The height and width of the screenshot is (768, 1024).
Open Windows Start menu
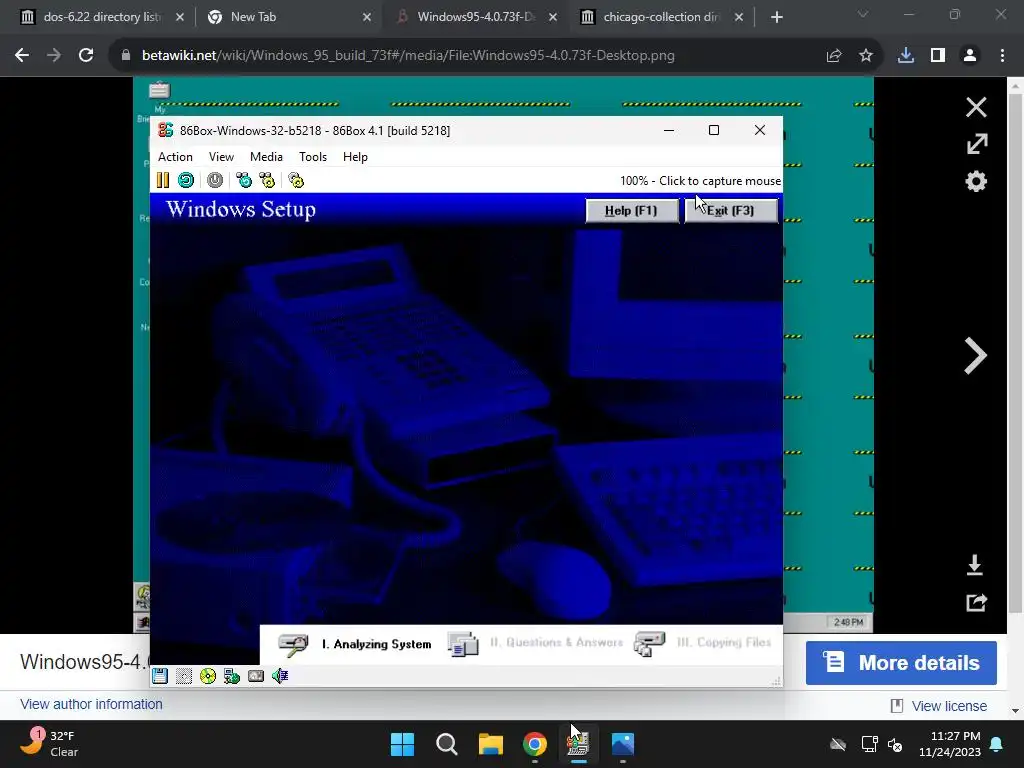click(402, 744)
